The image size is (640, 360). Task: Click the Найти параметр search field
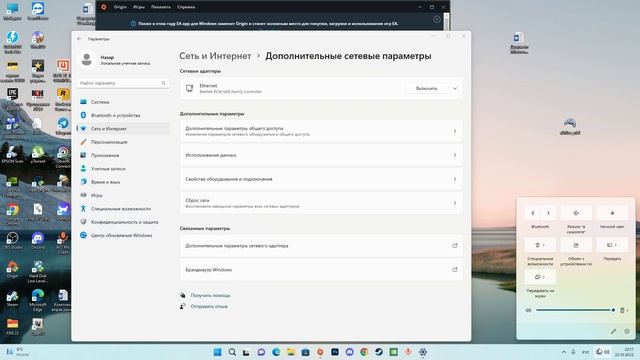123,83
